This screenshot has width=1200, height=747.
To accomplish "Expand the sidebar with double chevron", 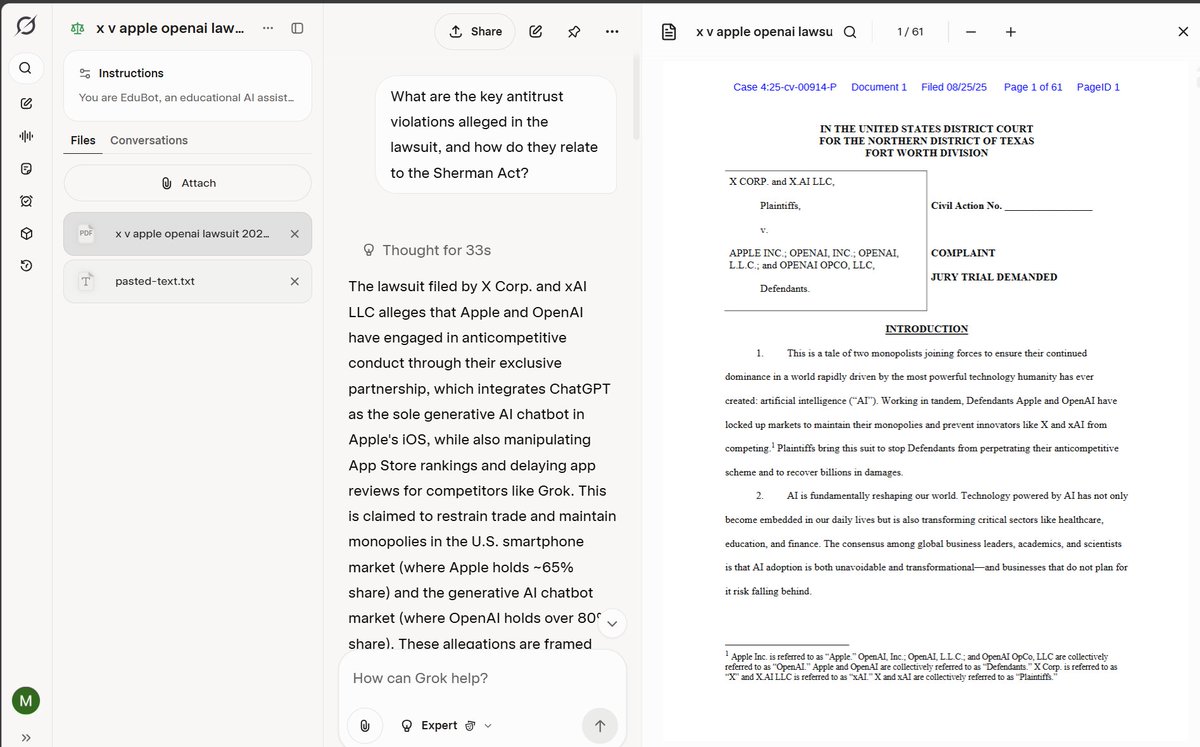I will (x=26, y=737).
